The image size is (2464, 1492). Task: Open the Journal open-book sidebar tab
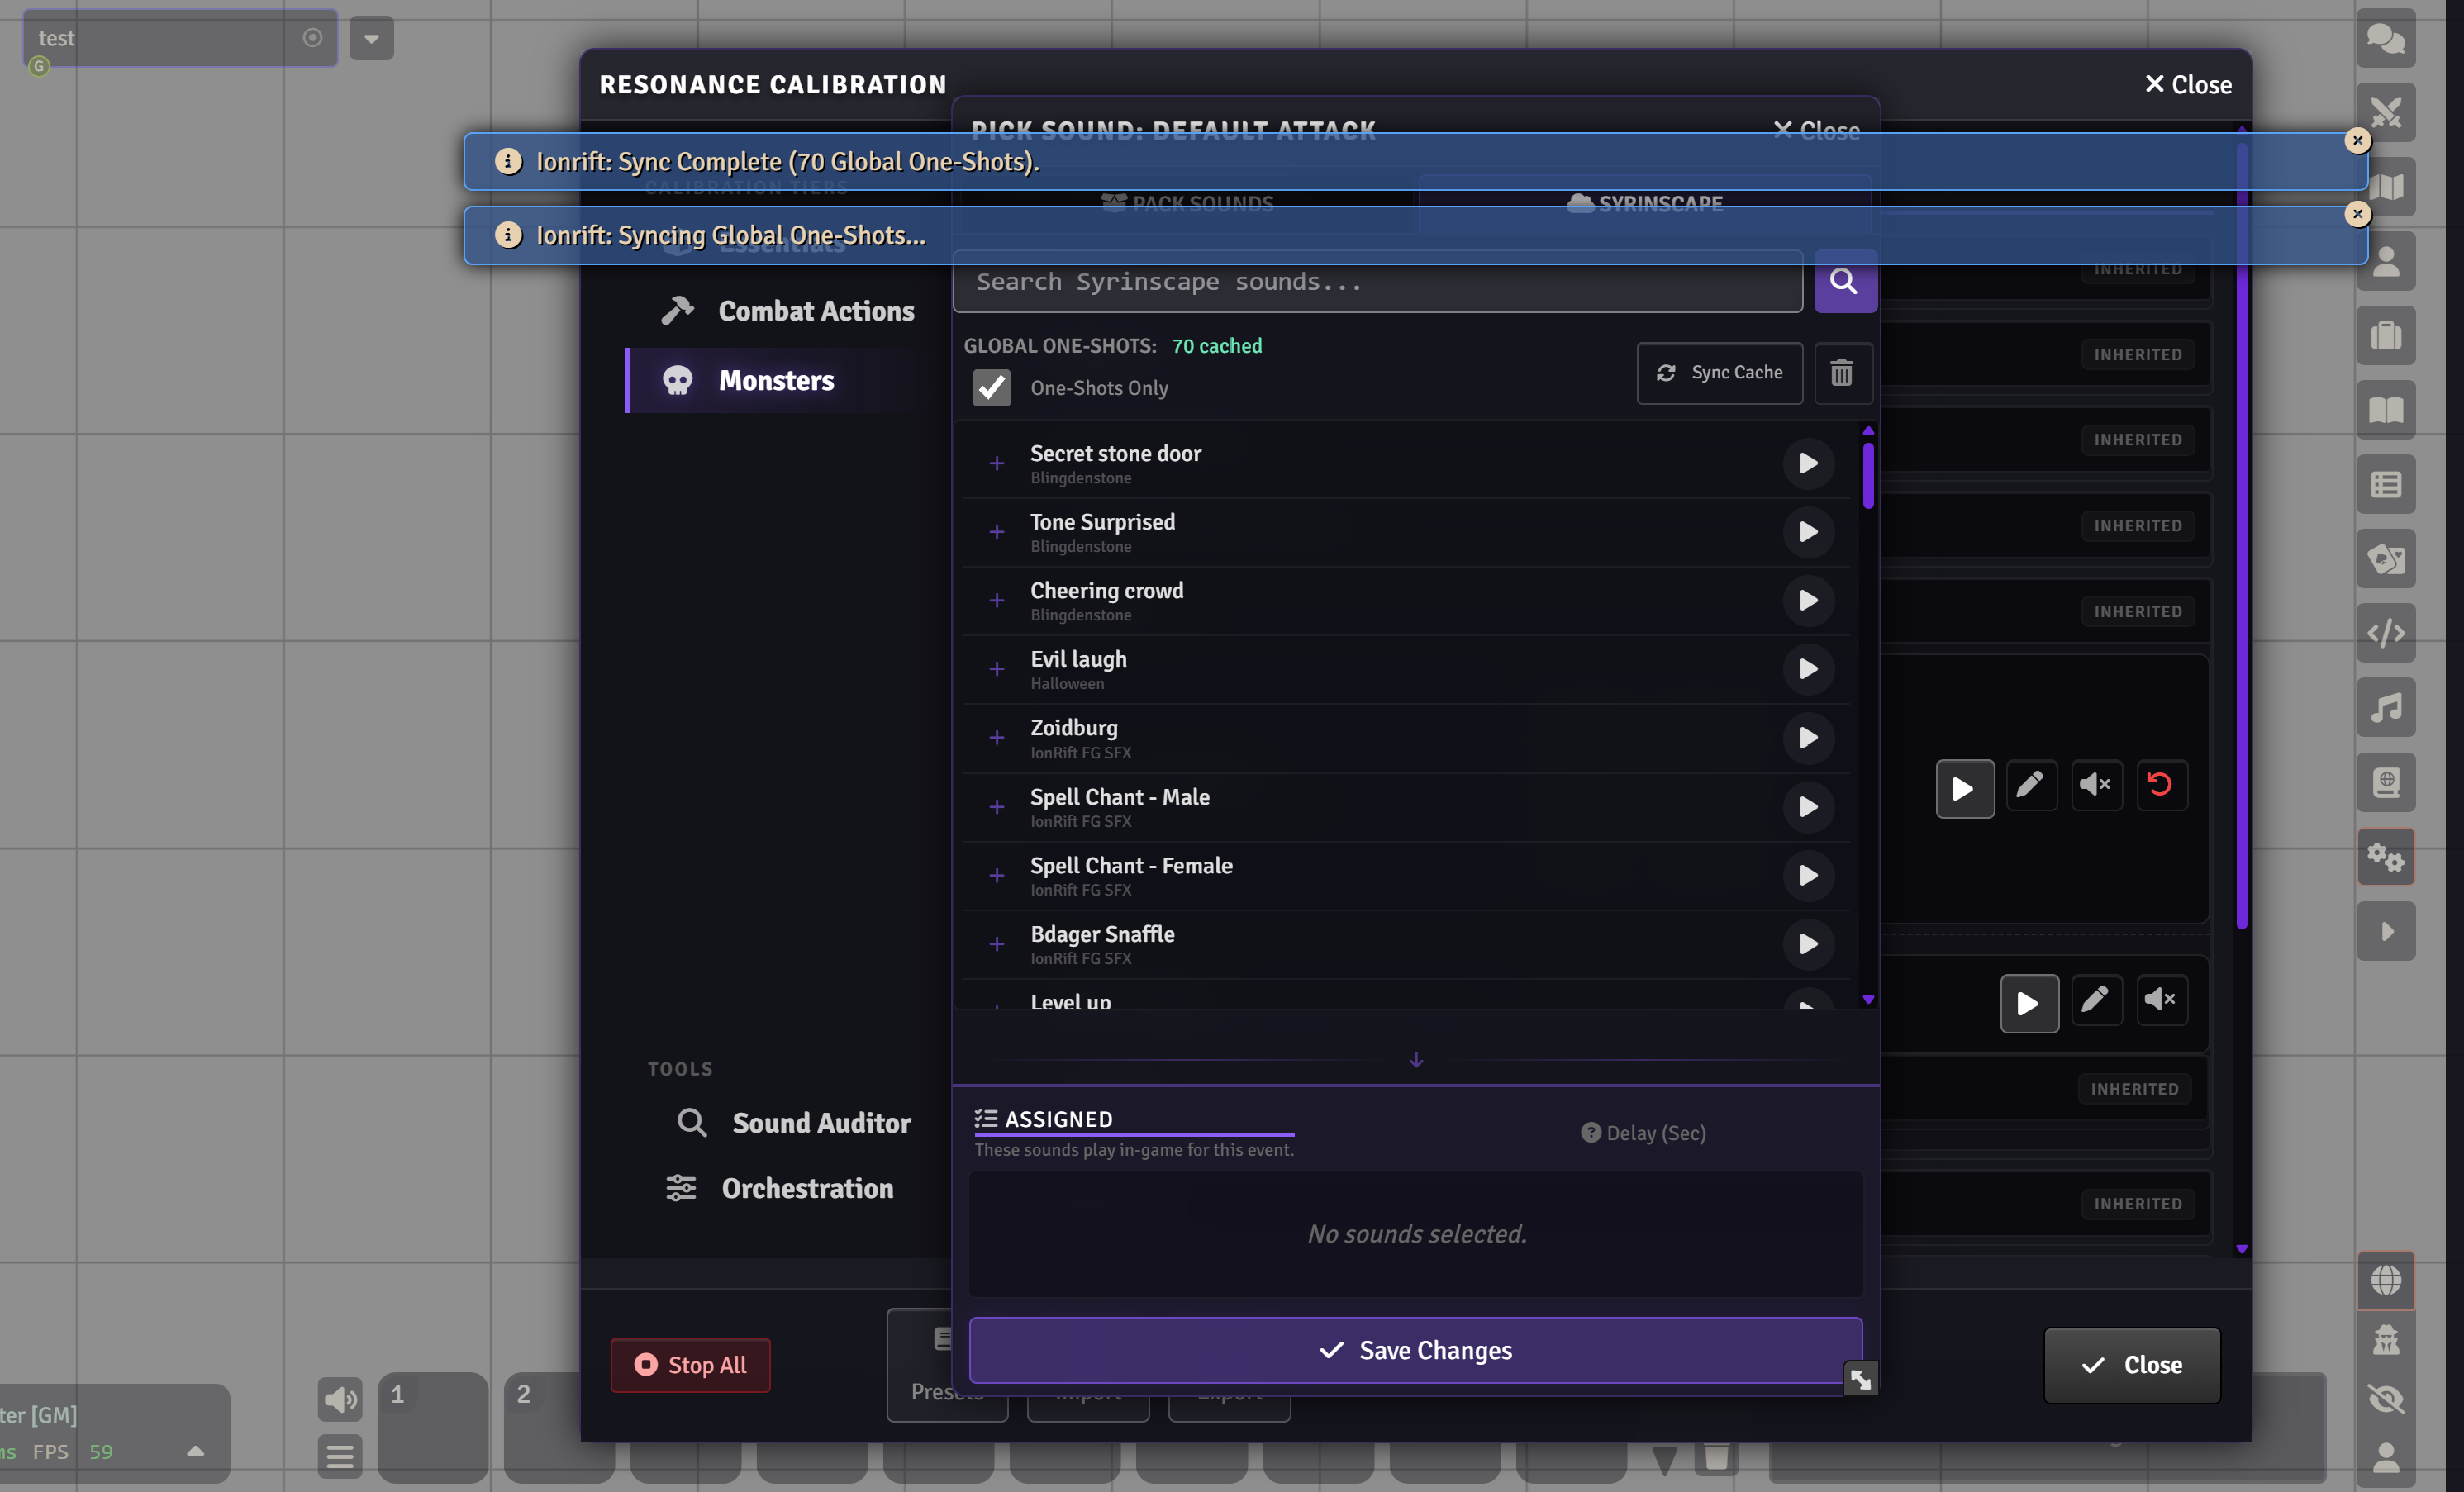point(2385,410)
